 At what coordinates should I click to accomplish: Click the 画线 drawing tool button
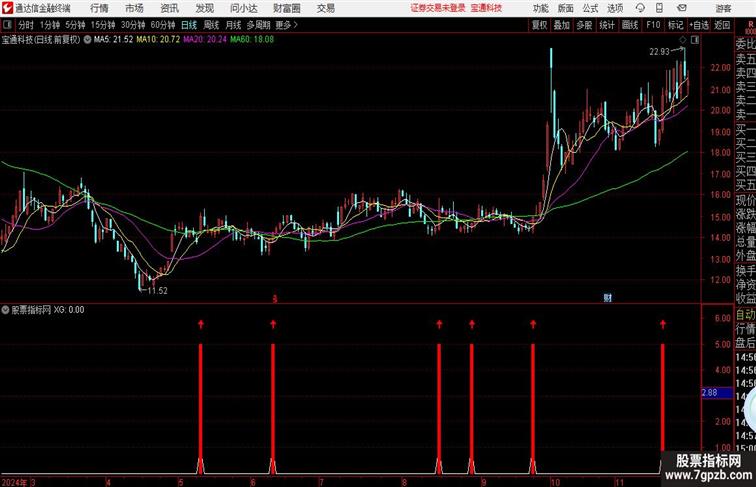[x=630, y=25]
